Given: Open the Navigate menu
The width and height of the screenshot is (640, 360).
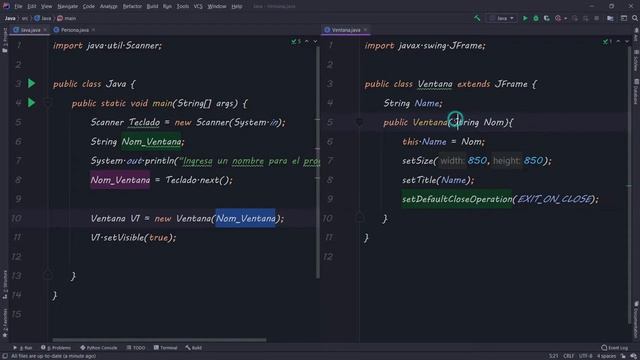Looking at the screenshot, I should 67,6.
